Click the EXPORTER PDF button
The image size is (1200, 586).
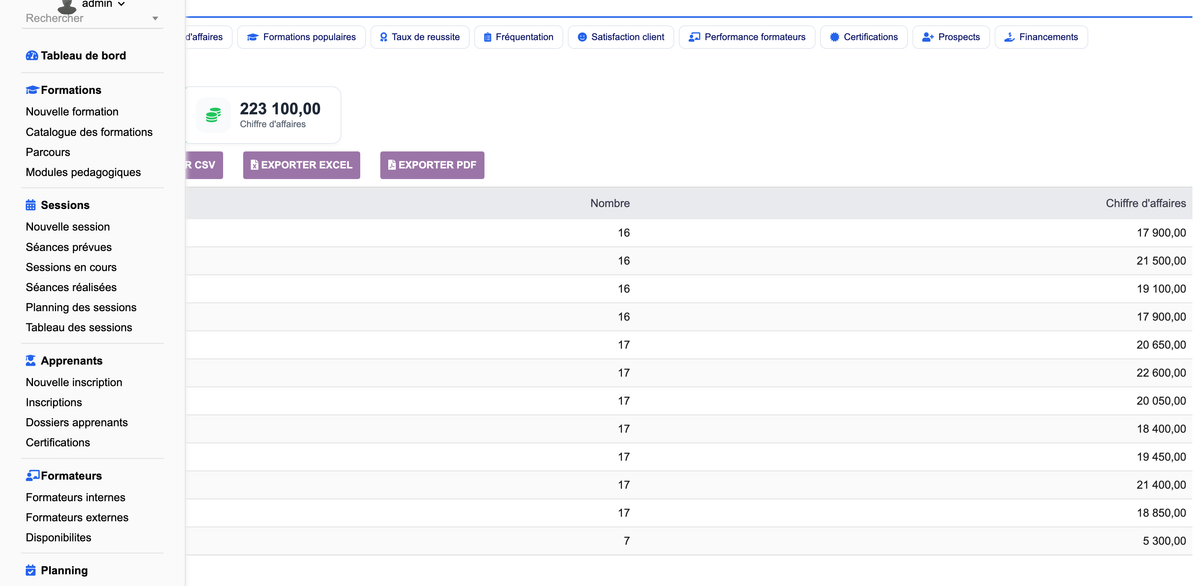(x=432, y=165)
